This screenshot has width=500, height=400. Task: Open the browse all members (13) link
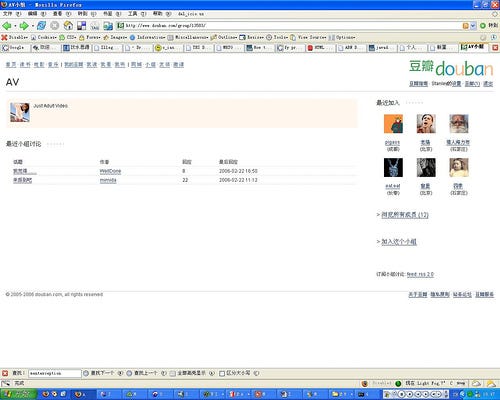click(x=405, y=215)
